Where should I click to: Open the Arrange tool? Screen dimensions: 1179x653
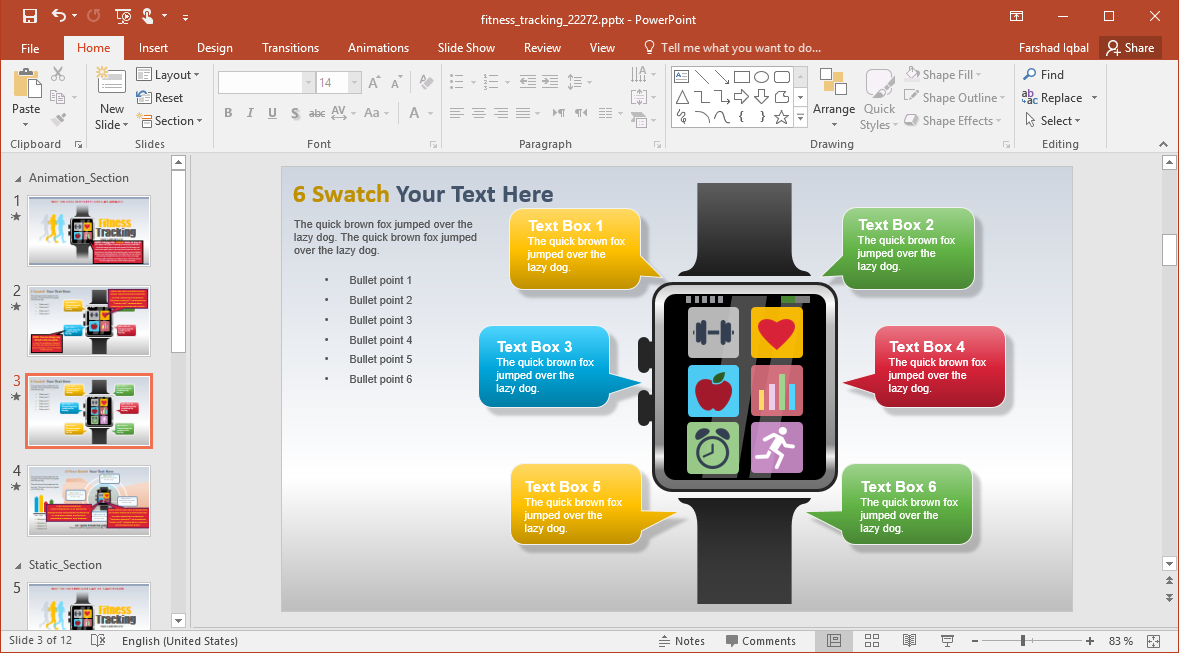[x=833, y=98]
